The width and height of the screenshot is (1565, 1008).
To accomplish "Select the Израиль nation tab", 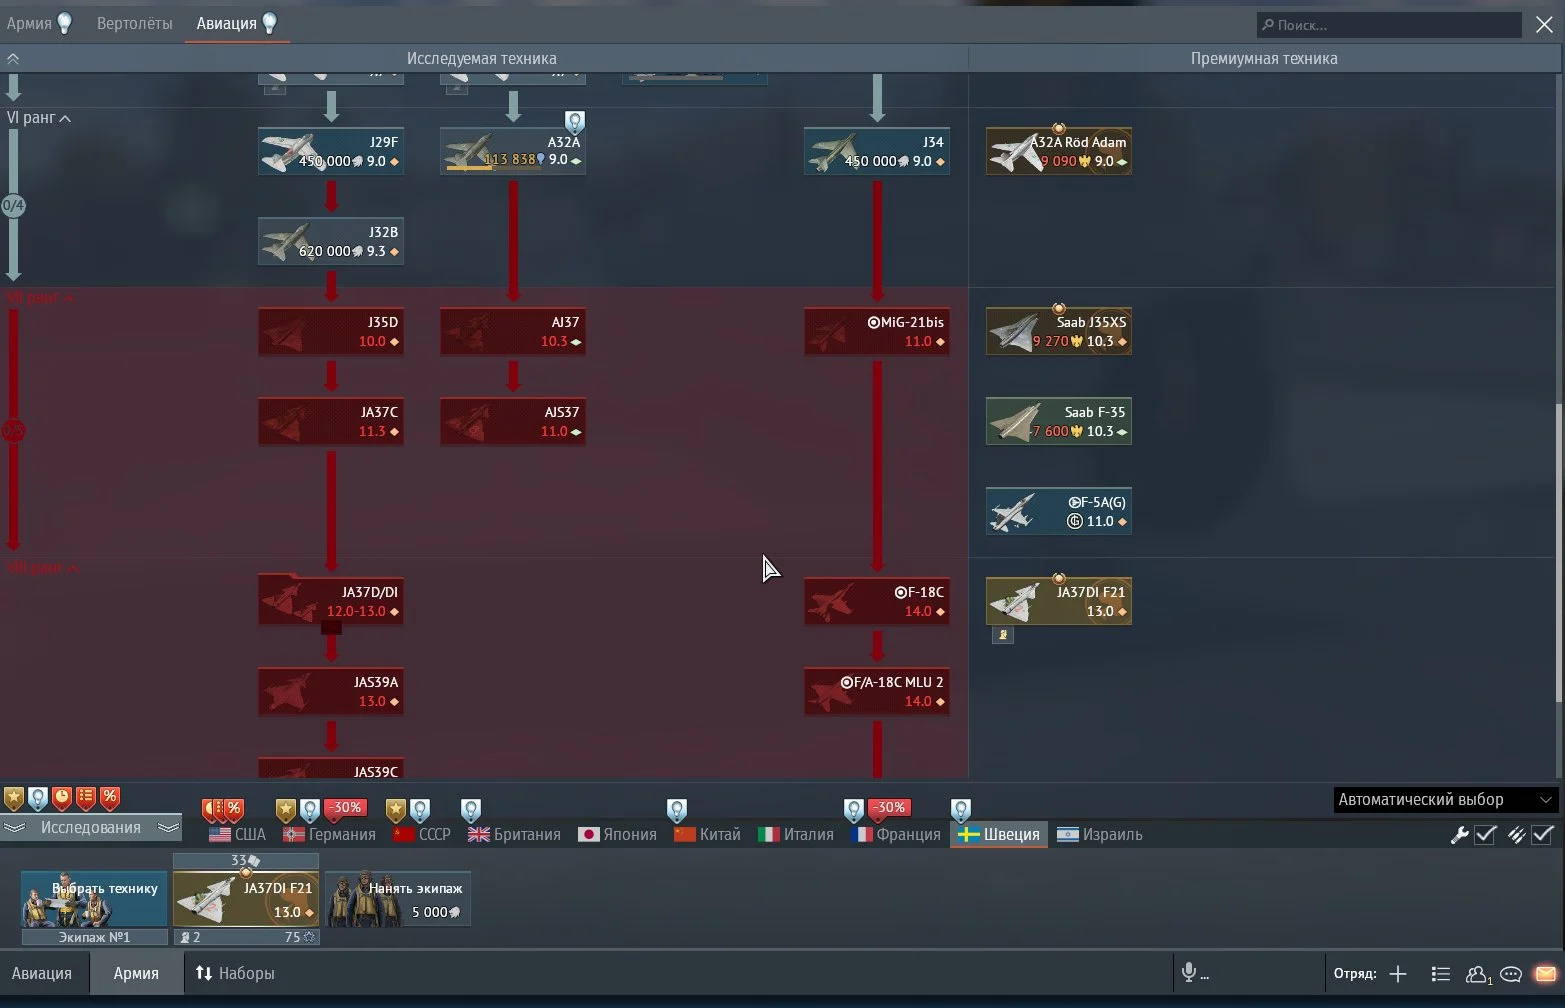I will tap(1100, 835).
